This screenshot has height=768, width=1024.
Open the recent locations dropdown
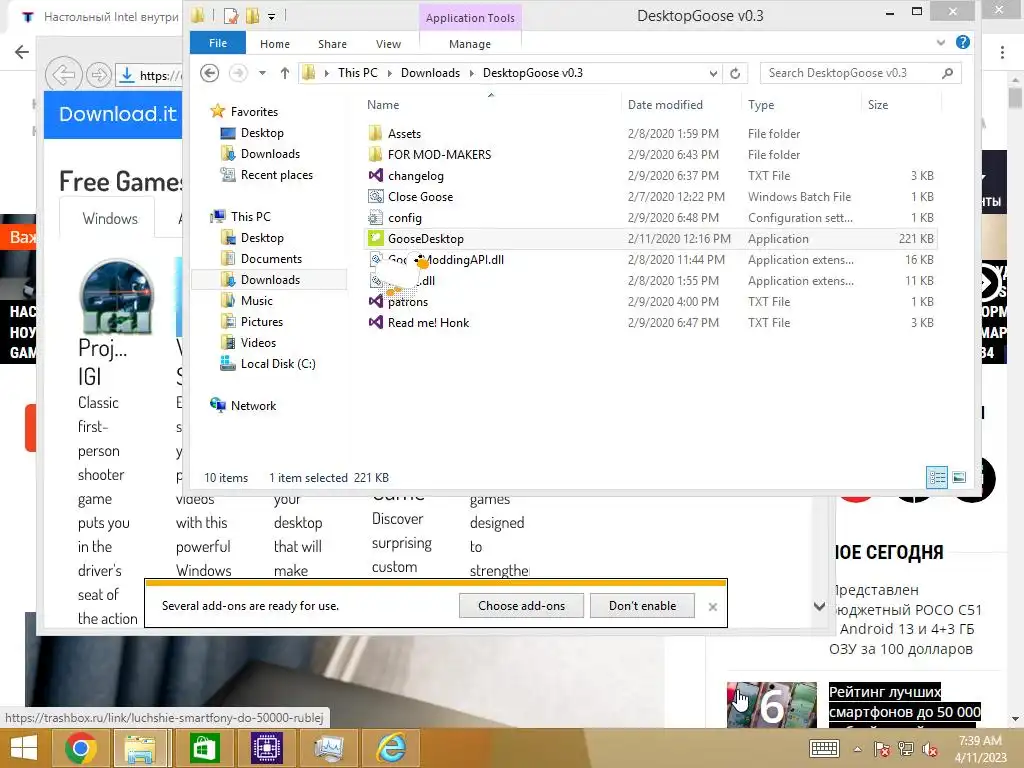(262, 73)
